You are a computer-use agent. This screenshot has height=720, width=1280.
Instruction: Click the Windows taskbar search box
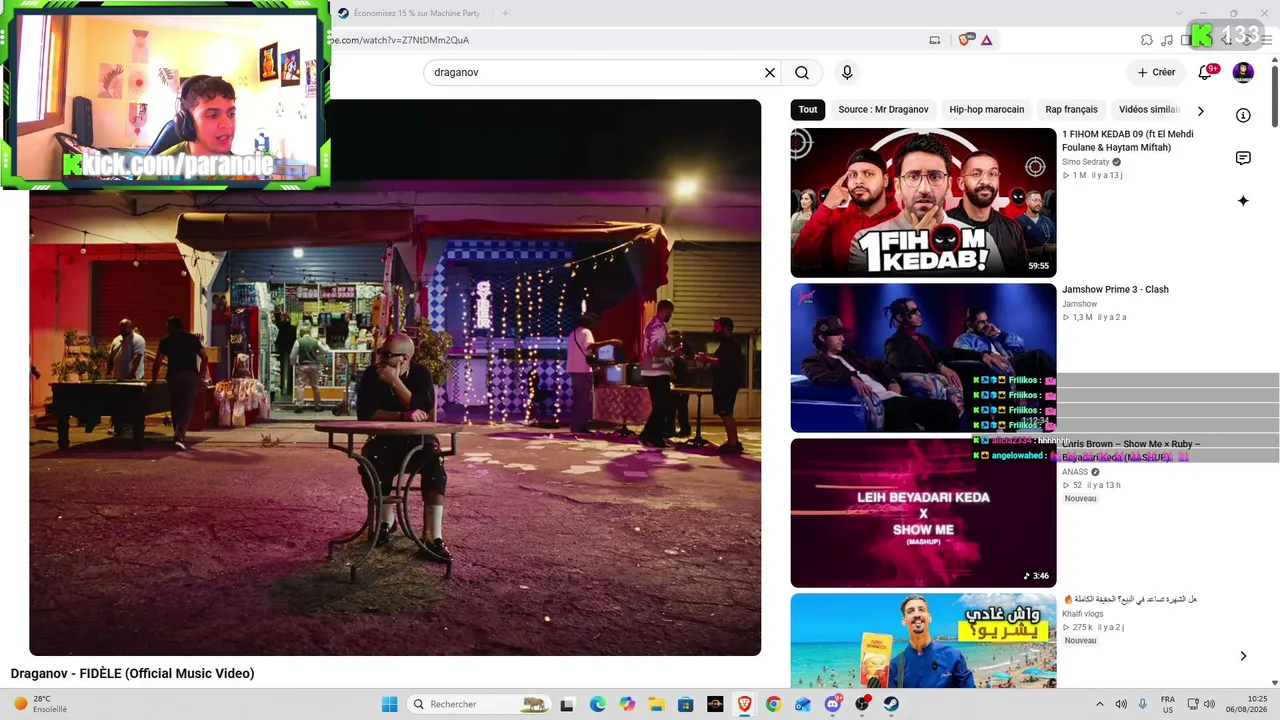[x=478, y=704]
